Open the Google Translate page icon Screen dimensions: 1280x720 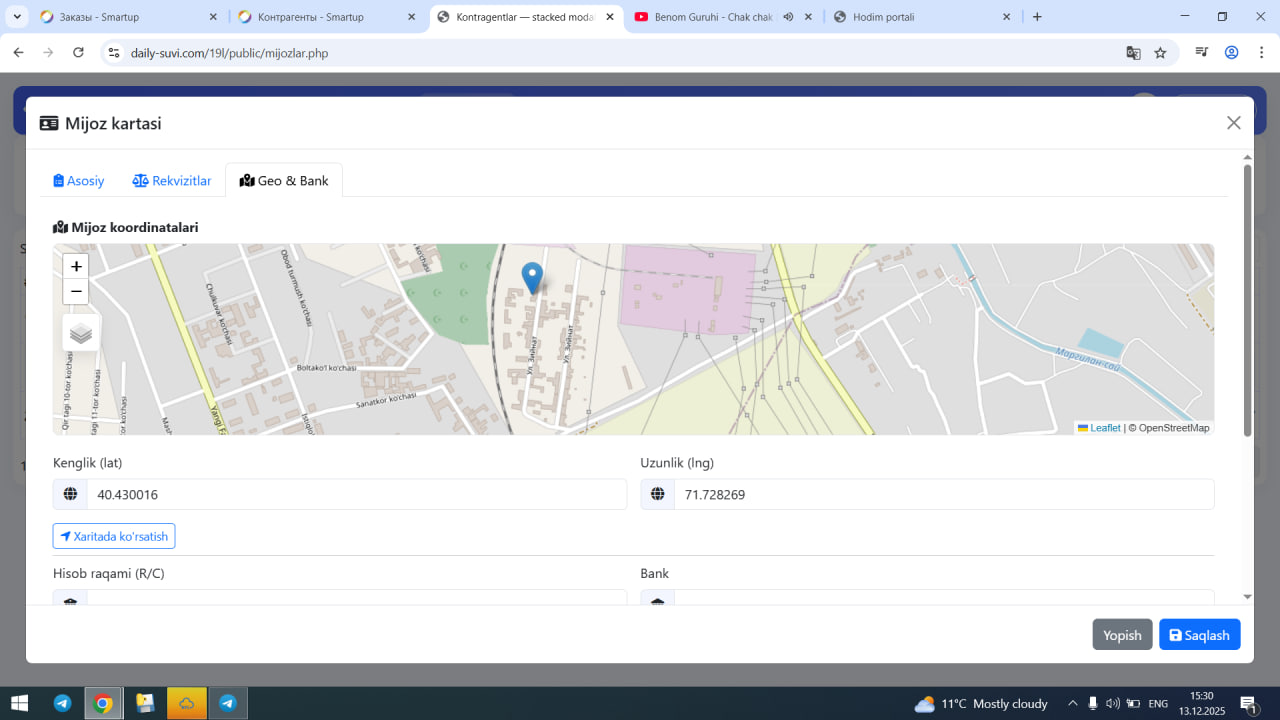[x=1133, y=53]
